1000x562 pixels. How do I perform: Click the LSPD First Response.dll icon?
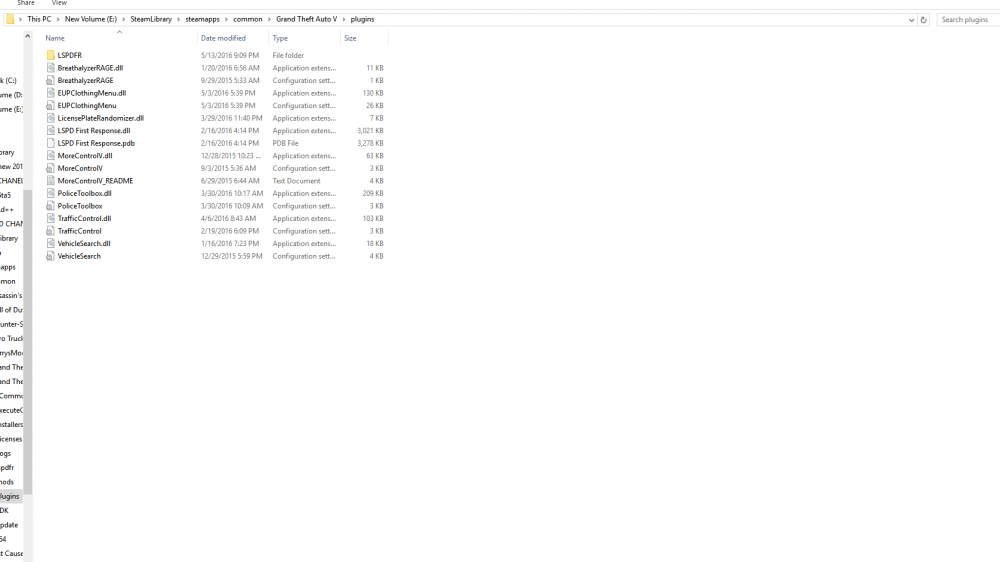[50, 131]
